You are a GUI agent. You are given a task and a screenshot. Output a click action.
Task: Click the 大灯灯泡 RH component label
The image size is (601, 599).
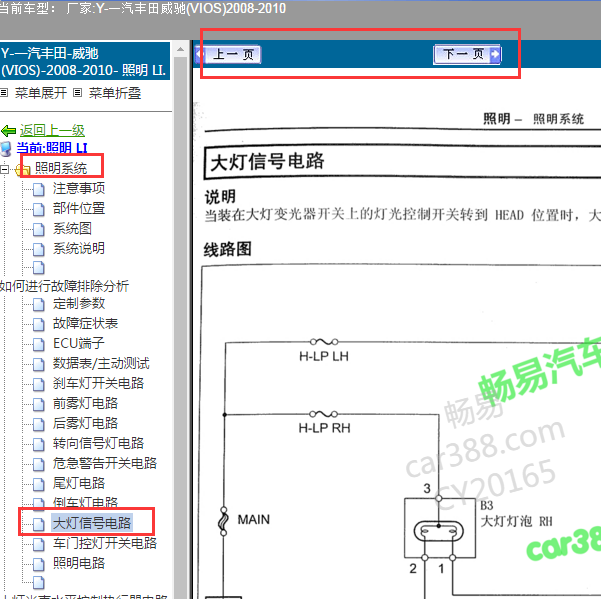coord(516,521)
